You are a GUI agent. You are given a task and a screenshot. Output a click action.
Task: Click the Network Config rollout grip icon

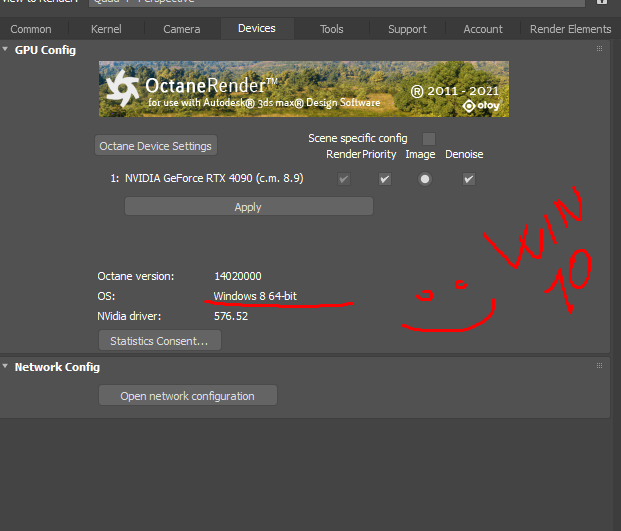coord(599,365)
